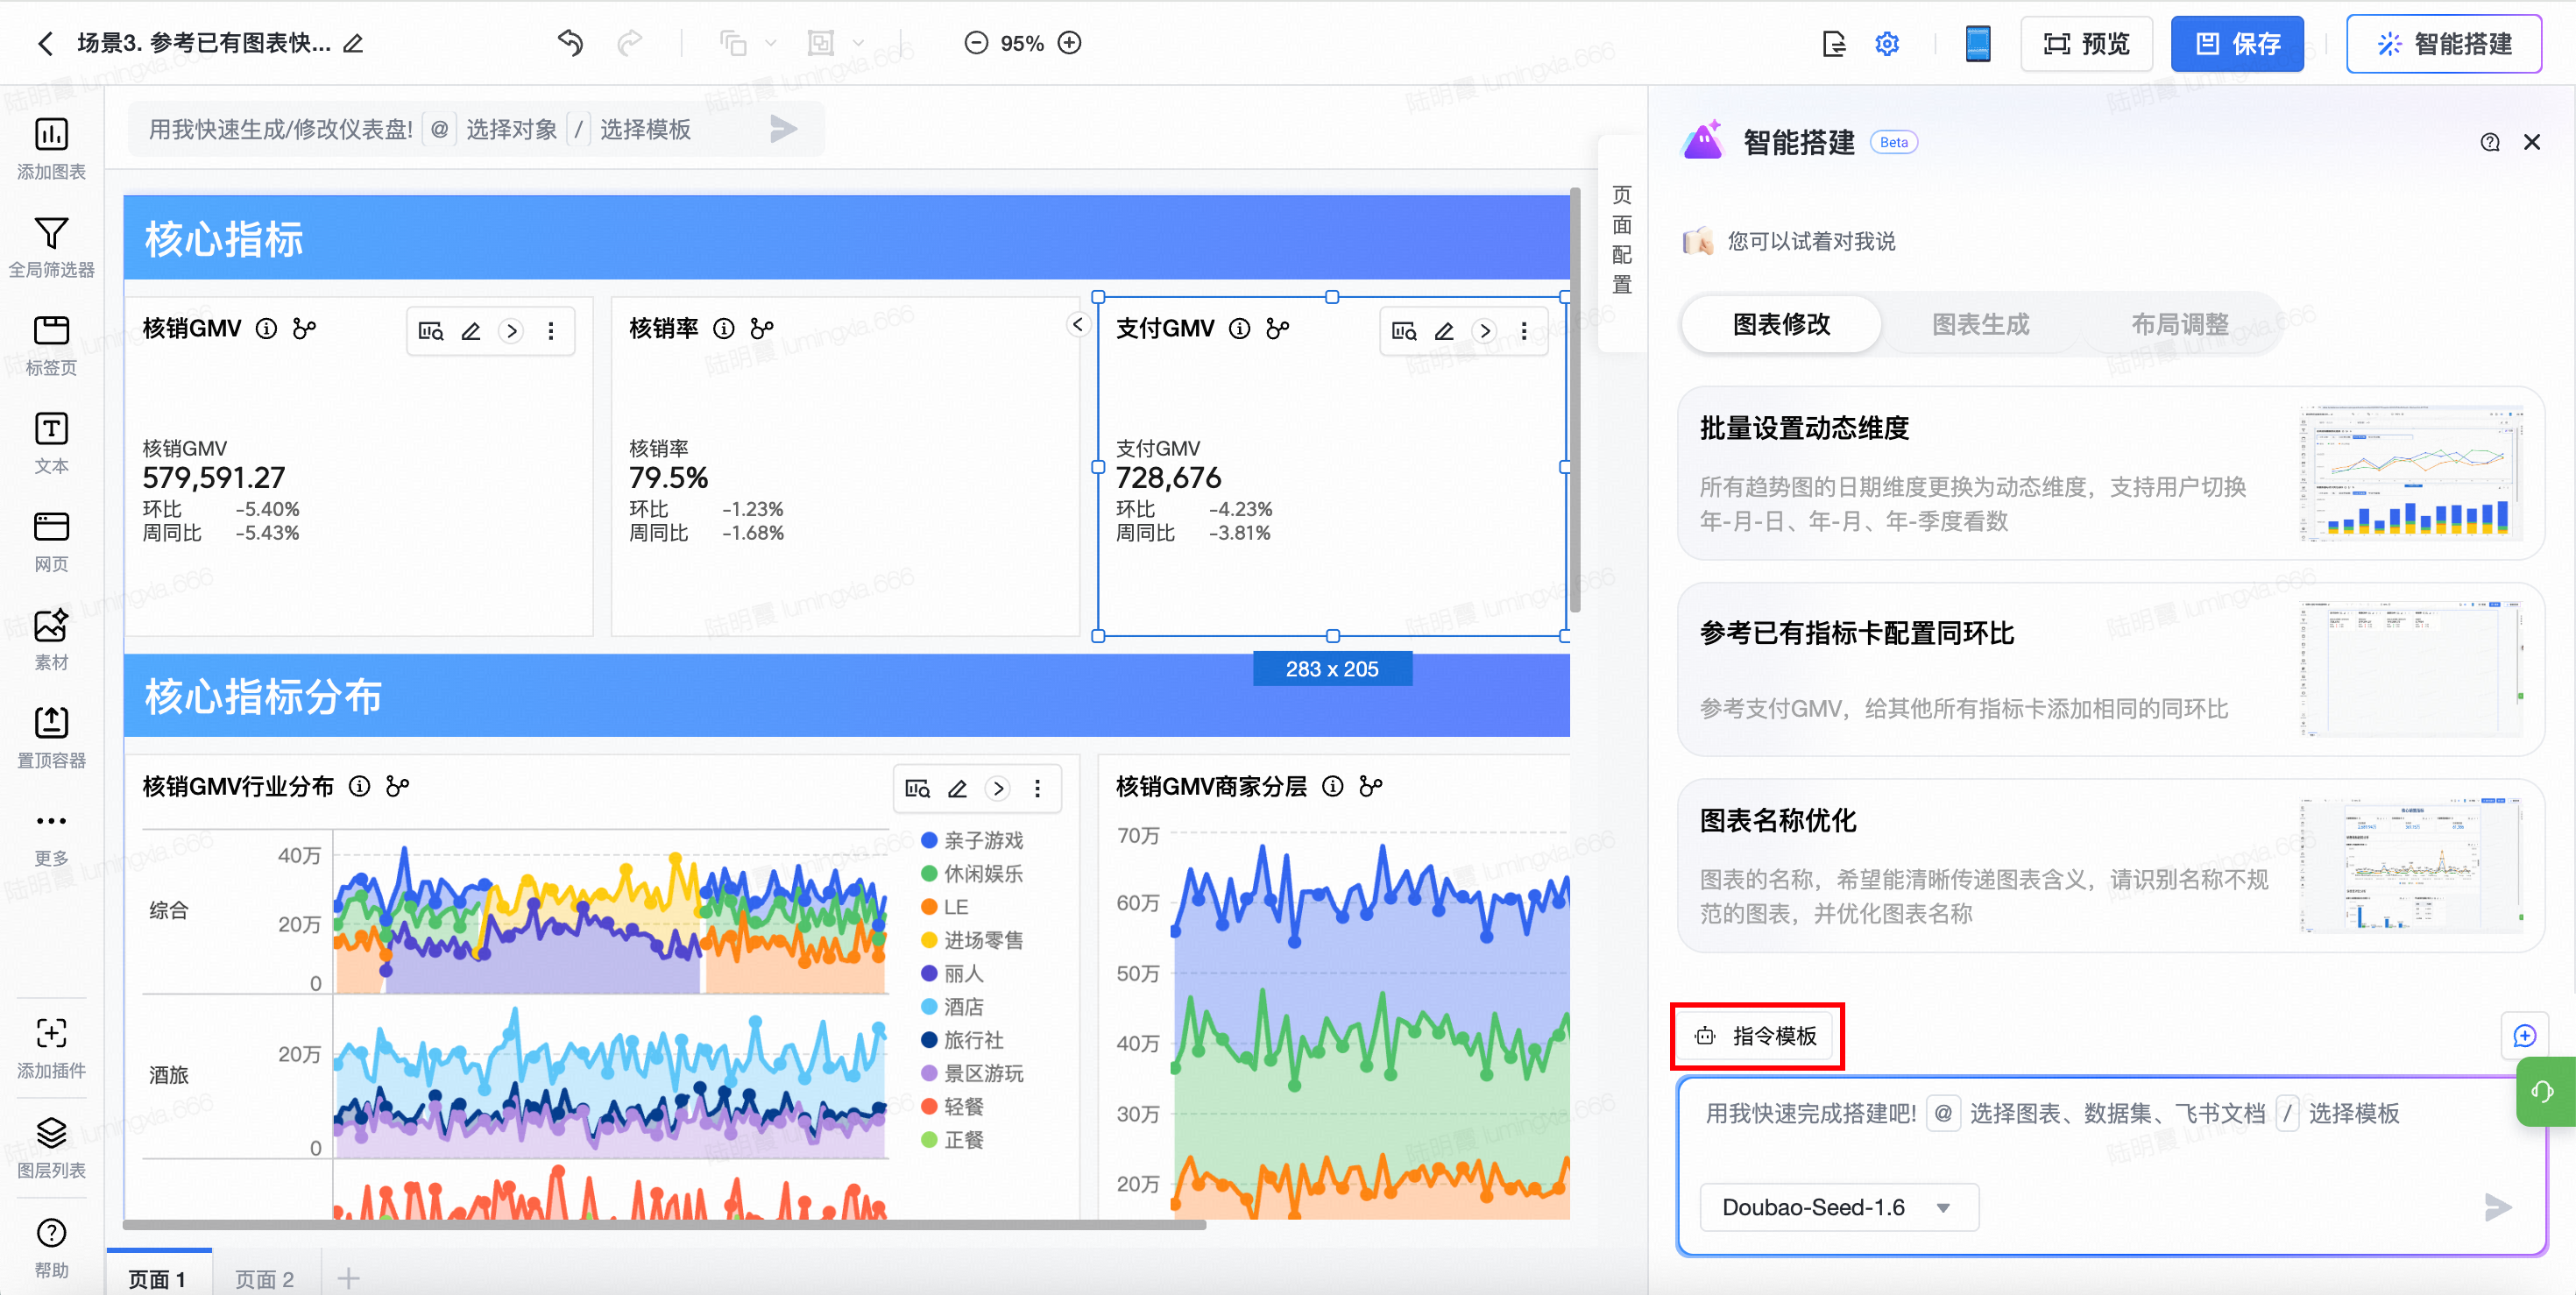Click the blue 保存 button

(x=2236, y=43)
